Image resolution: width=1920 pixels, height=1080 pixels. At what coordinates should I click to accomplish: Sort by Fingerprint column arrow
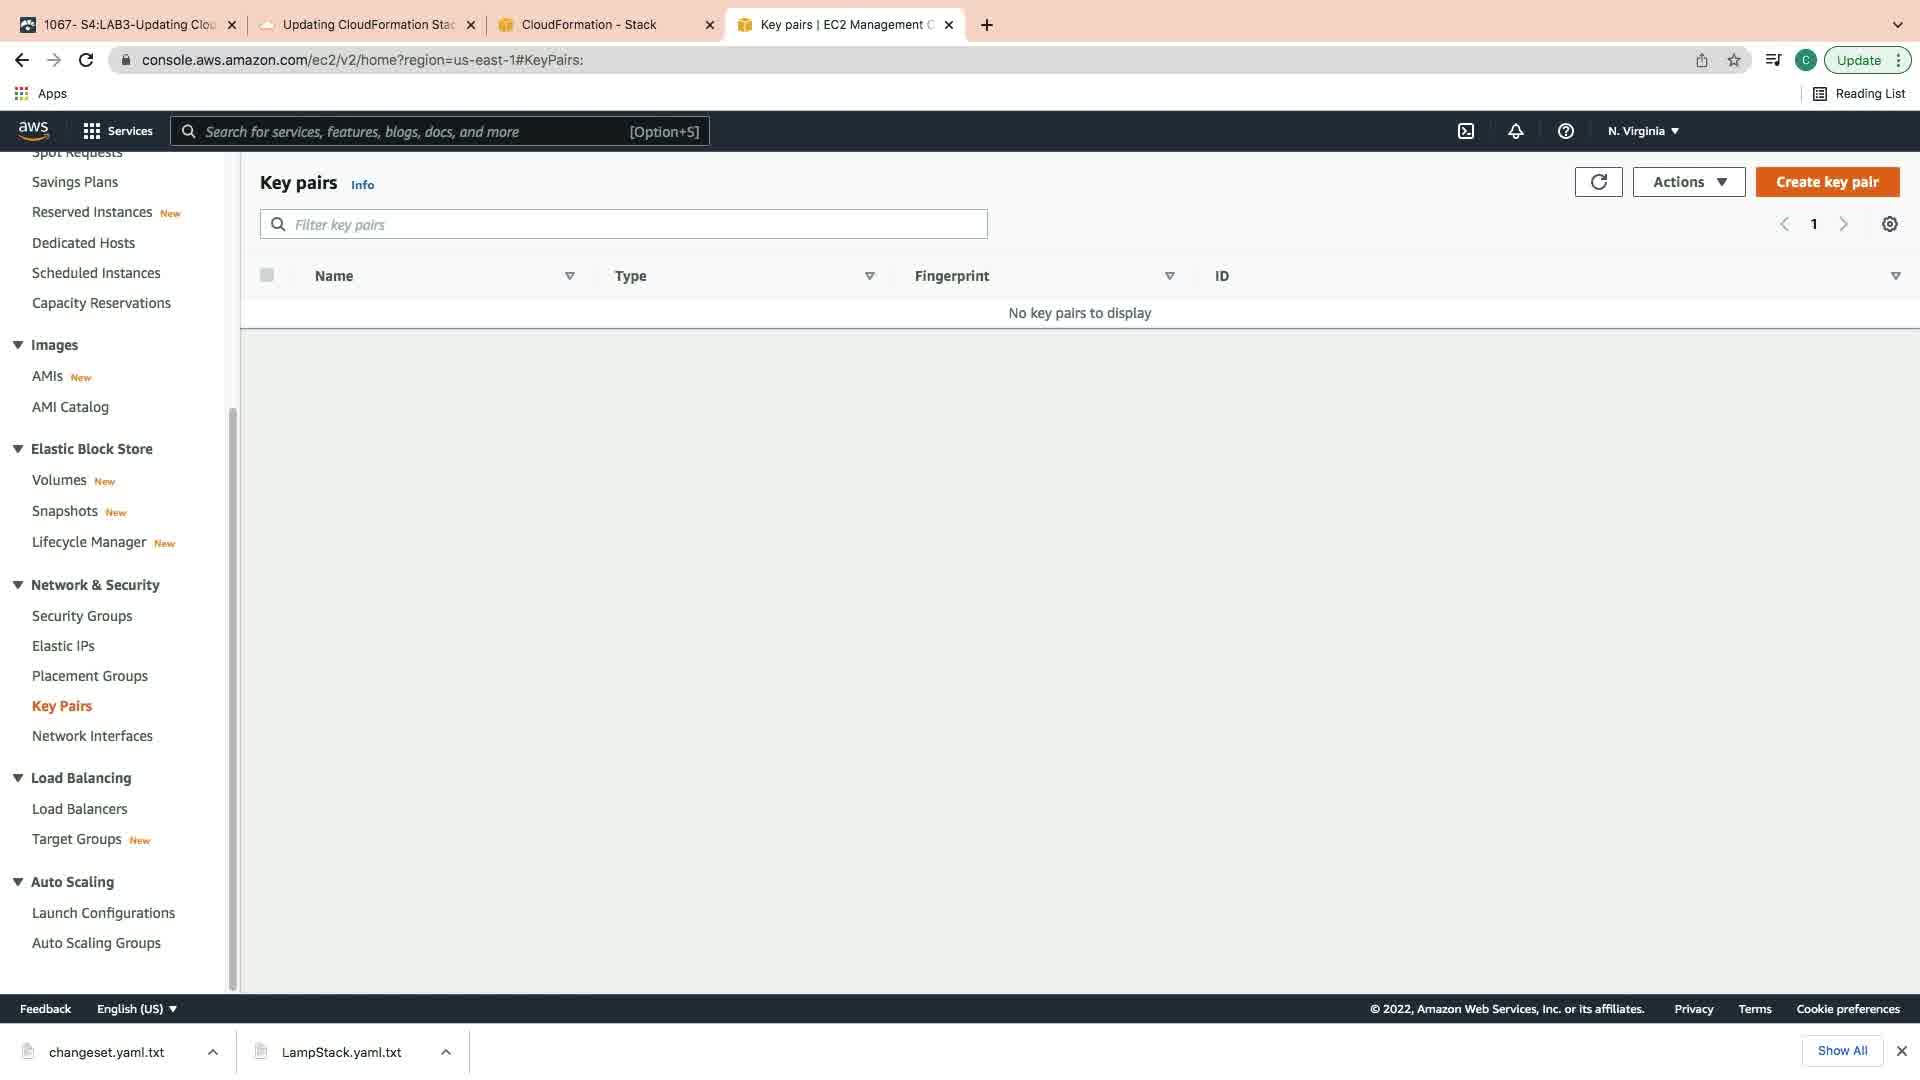click(1169, 276)
